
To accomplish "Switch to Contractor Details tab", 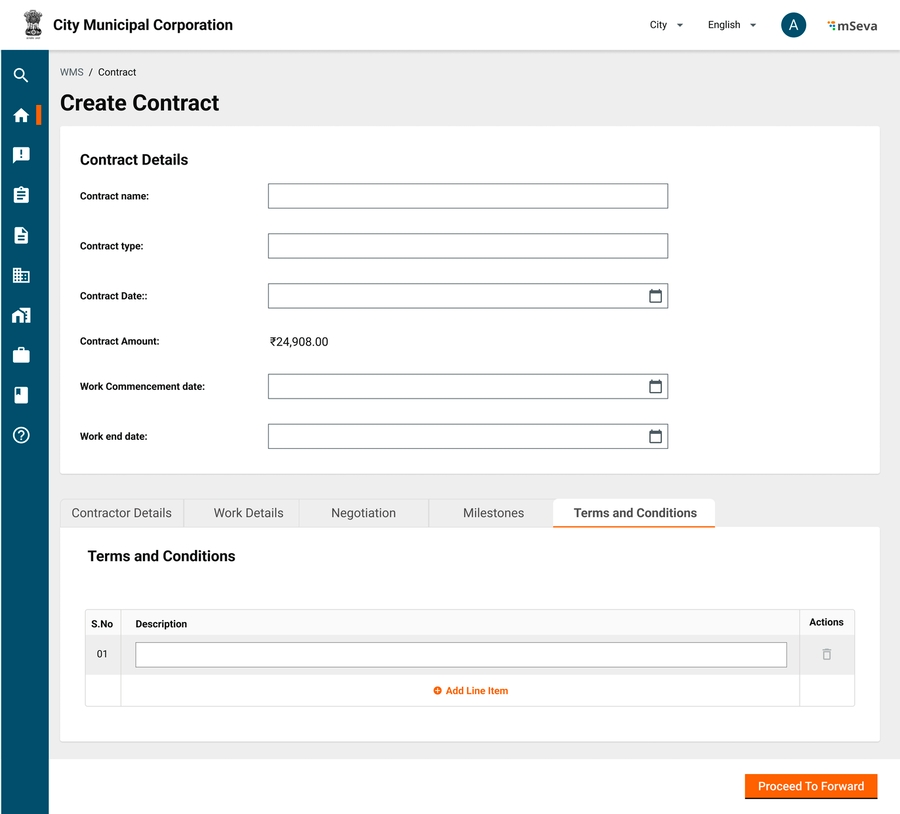I will [122, 513].
